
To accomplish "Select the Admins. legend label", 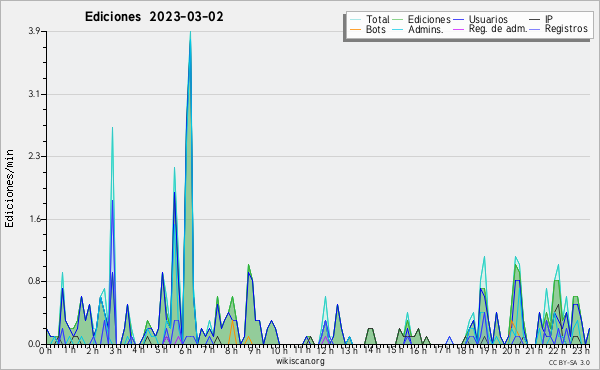I will (x=426, y=29).
